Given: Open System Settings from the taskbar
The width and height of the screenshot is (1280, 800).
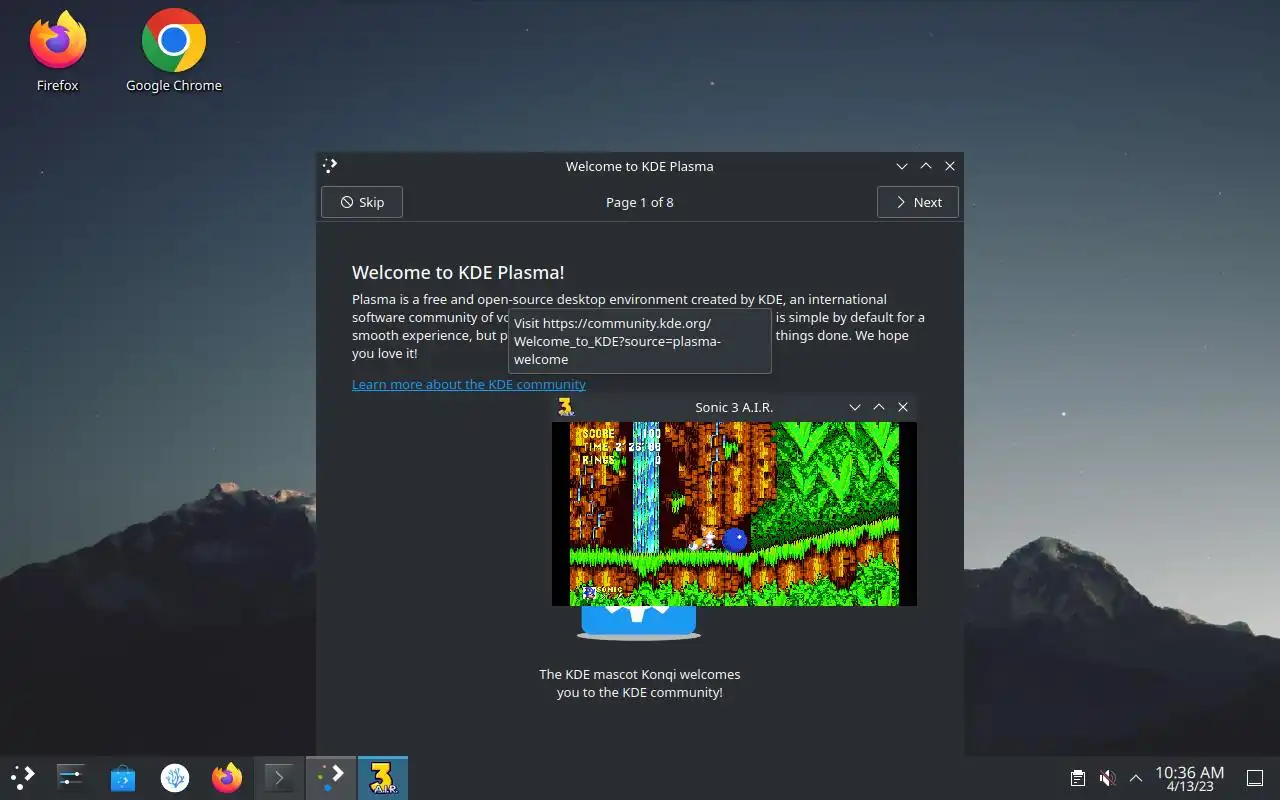Looking at the screenshot, I should 71,777.
